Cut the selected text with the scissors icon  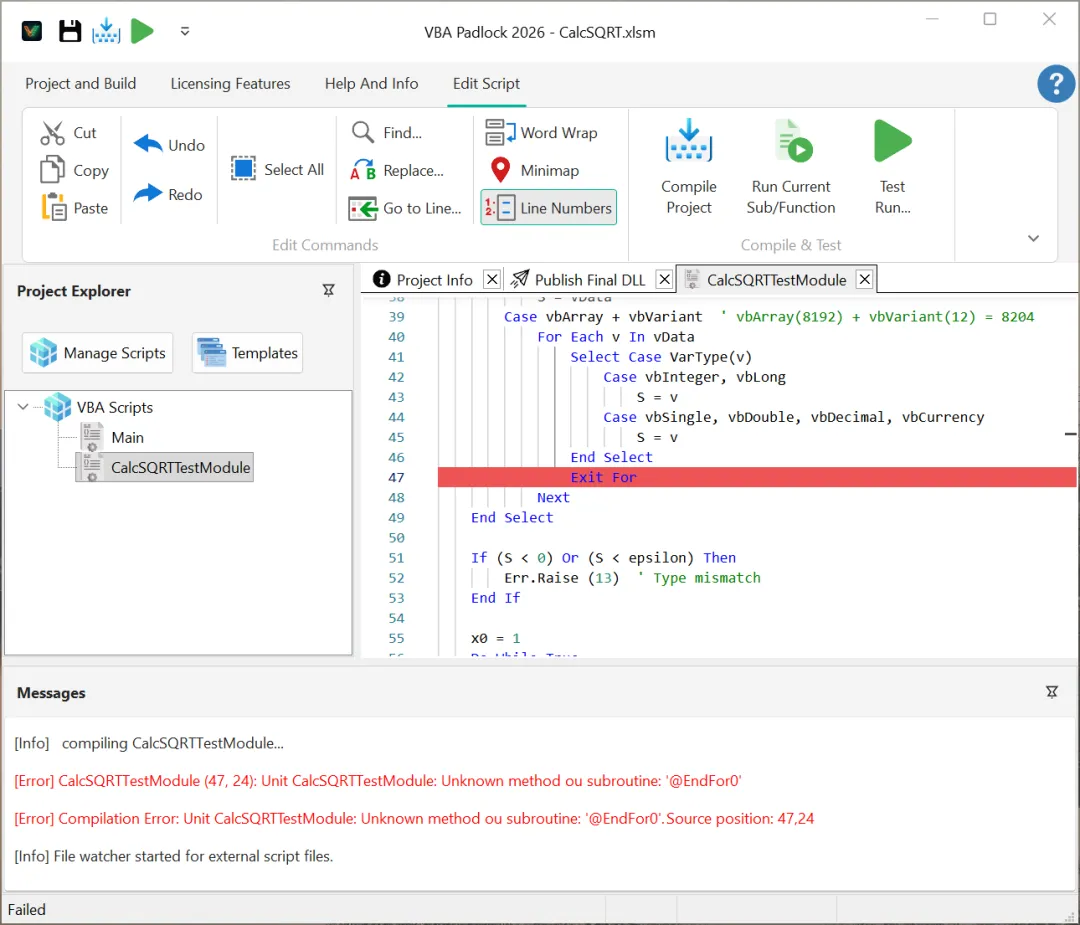click(68, 133)
